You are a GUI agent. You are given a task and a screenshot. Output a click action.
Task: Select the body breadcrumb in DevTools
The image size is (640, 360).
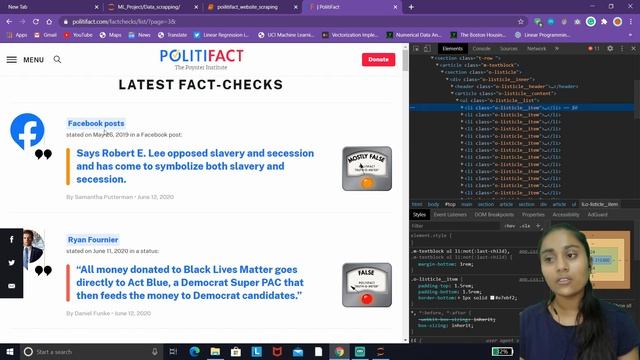pos(433,204)
